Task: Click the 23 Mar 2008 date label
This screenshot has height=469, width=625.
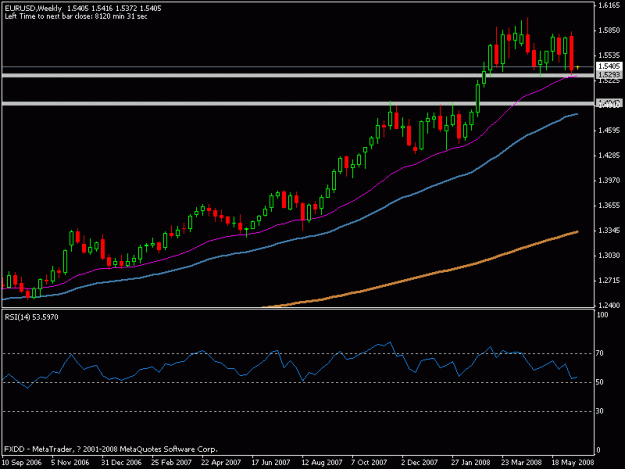Action: tap(521, 463)
